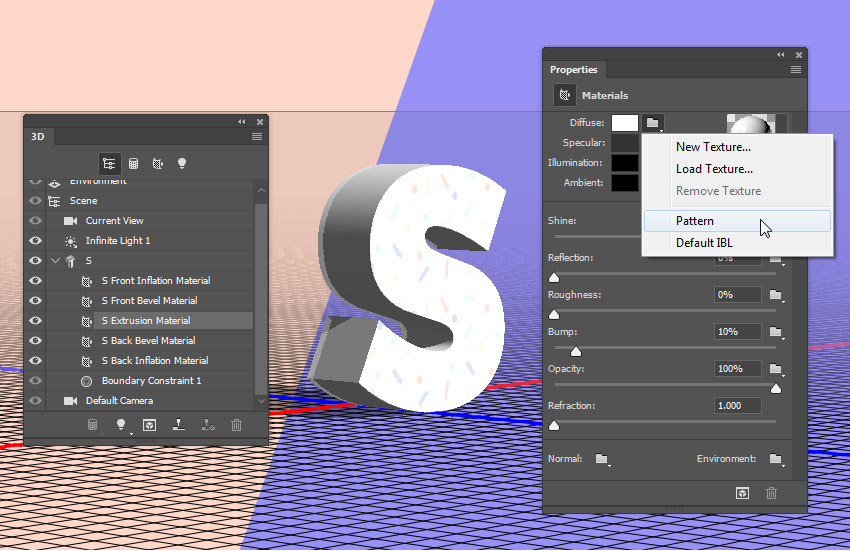The image size is (850, 551).
Task: Filter 3D panel by meshes
Action: [x=133, y=163]
